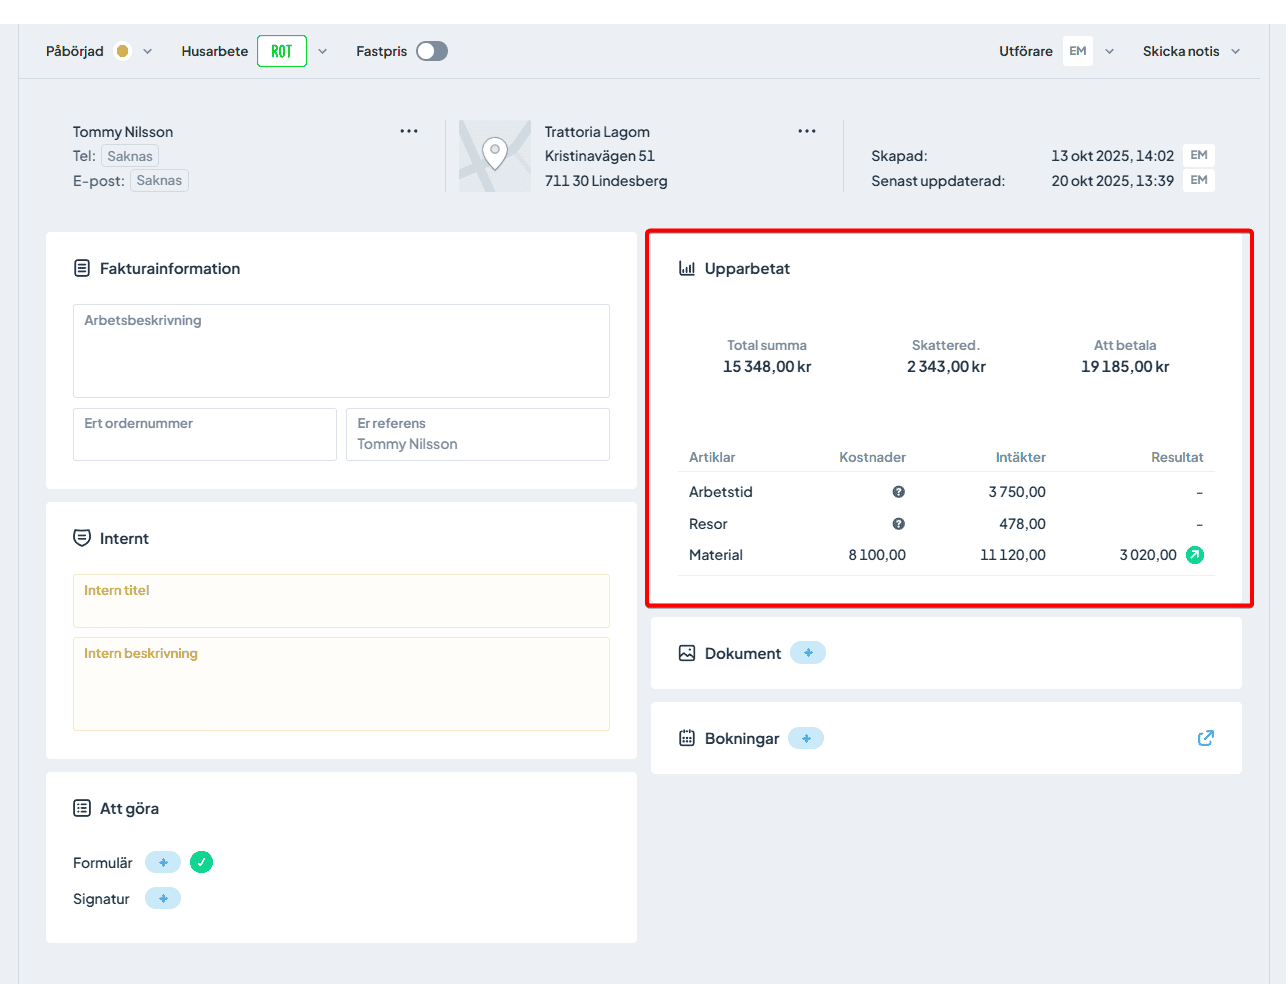Add a Signatur using the plus icon
Viewport: 1286px width, 984px height.
tap(163, 898)
